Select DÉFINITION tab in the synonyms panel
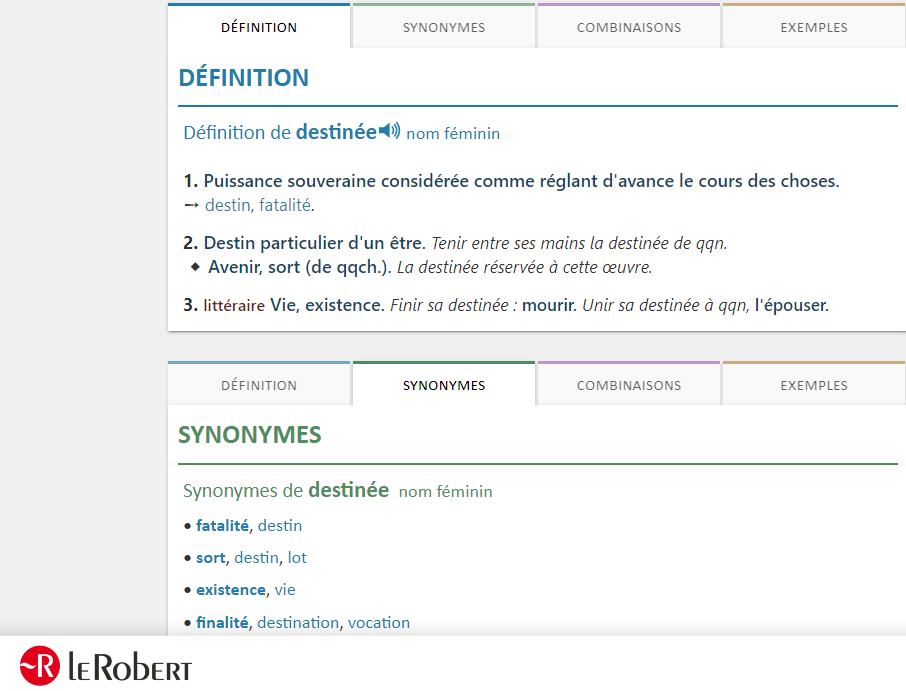The image size is (906, 691). pyautogui.click(x=259, y=385)
